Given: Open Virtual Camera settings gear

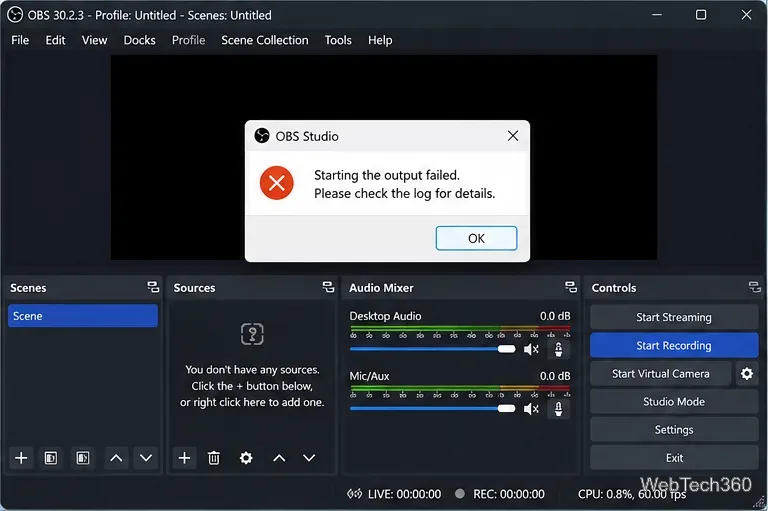Looking at the screenshot, I should (x=747, y=374).
